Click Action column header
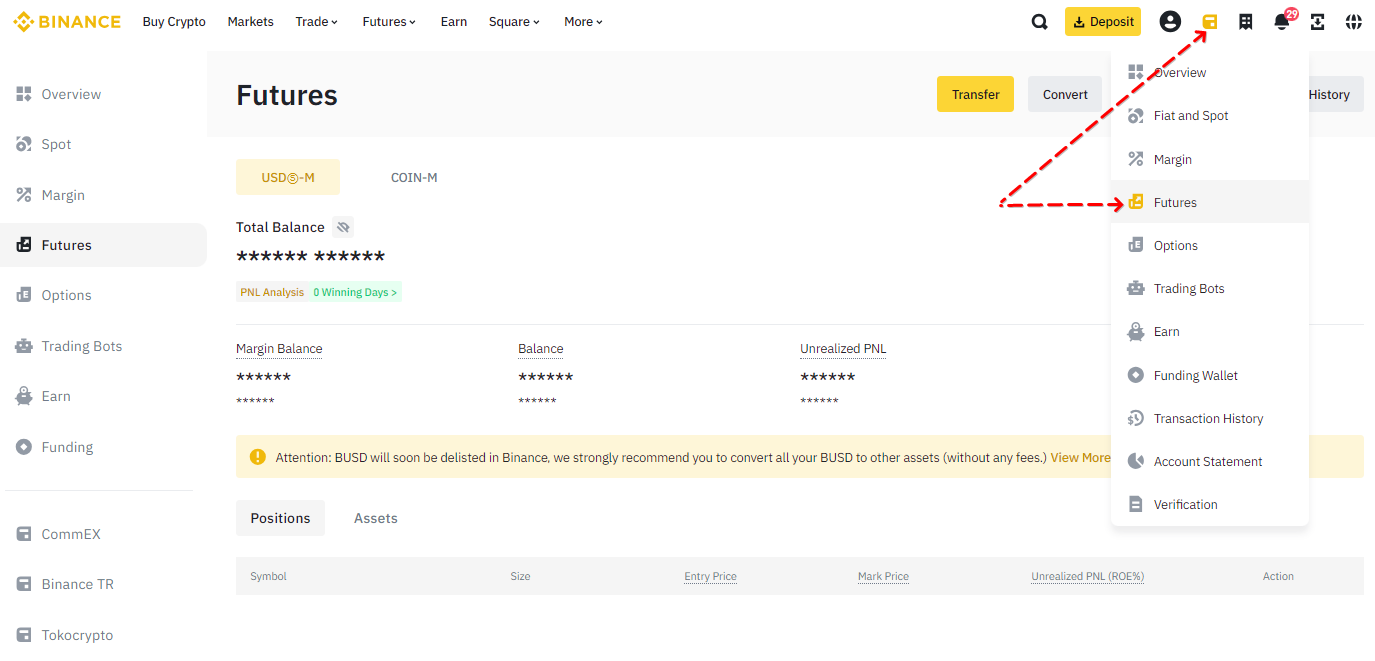This screenshot has height=661, width=1375. 1278,576
